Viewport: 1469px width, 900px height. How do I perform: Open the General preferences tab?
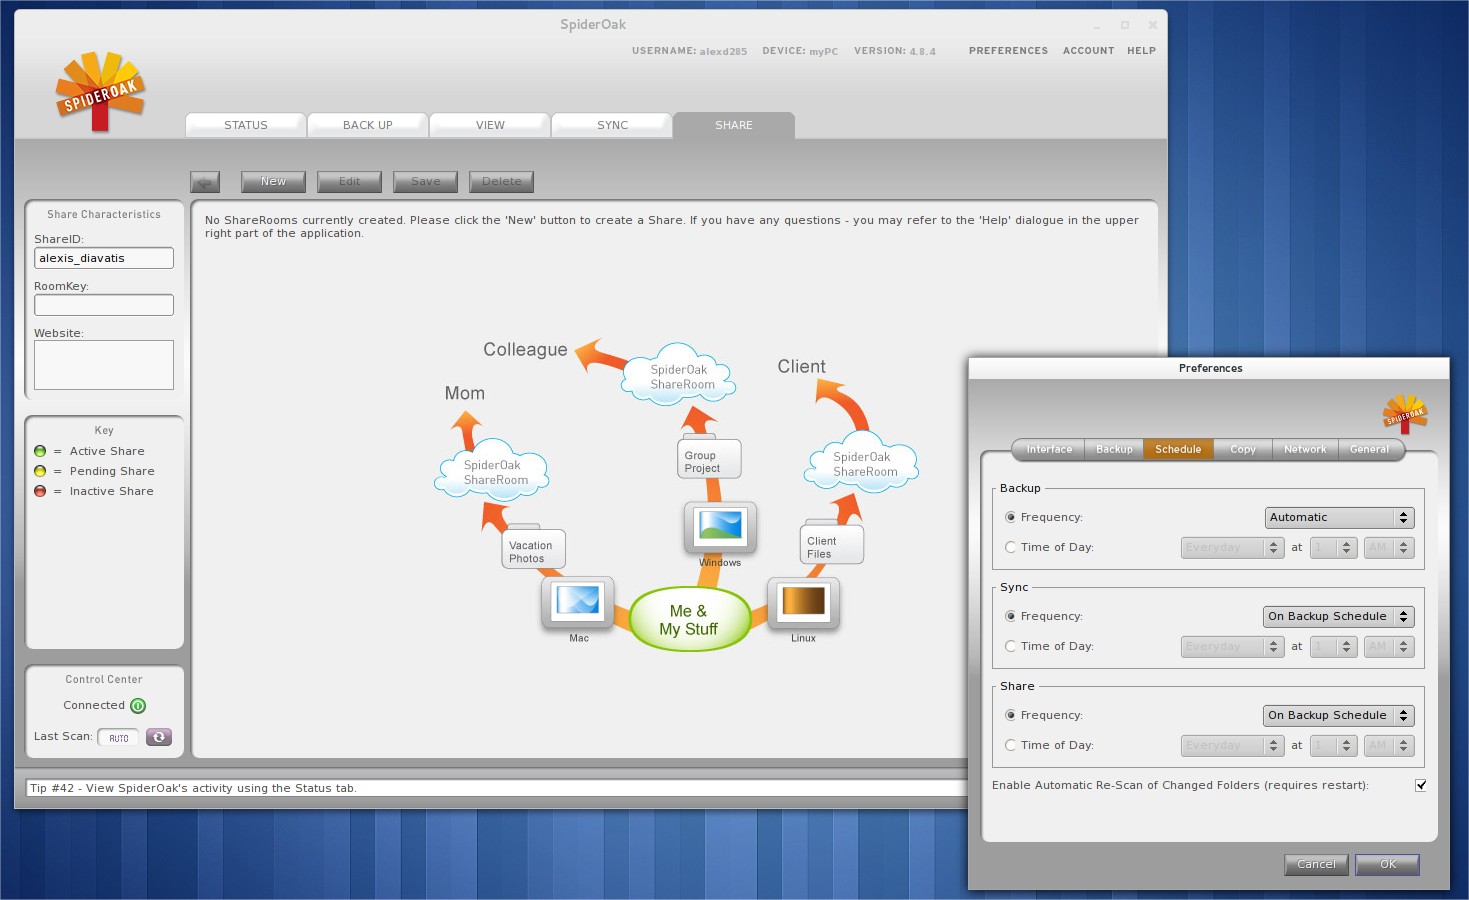[x=1370, y=449]
